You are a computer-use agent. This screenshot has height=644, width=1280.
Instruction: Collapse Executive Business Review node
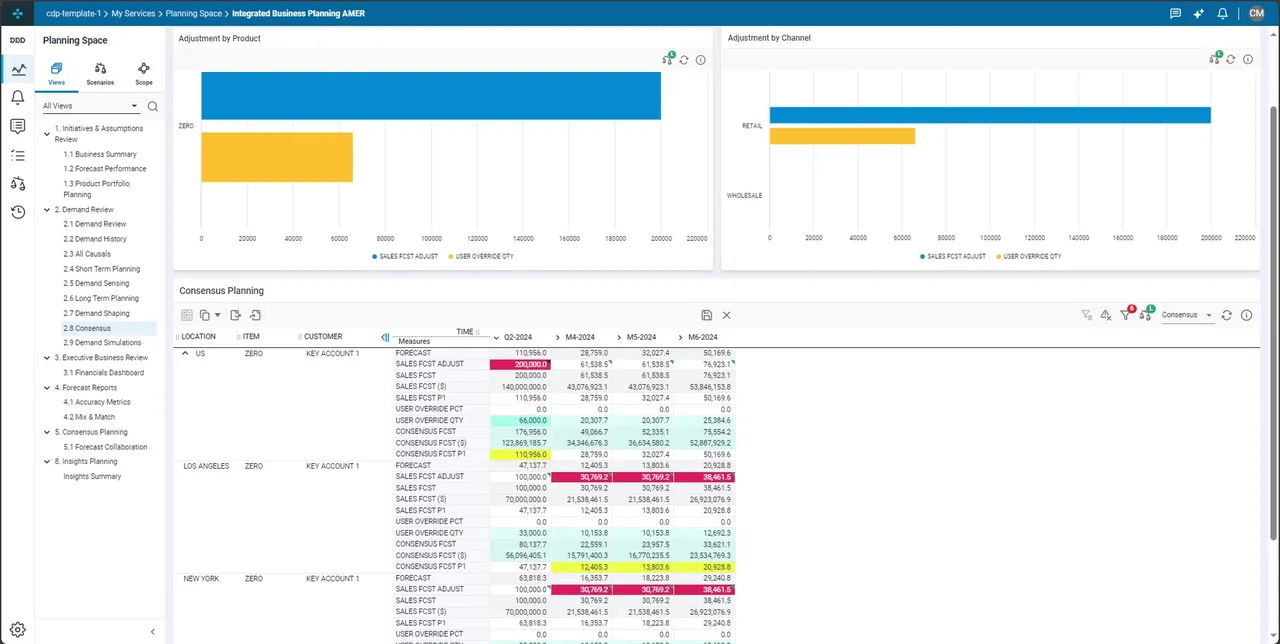tap(47, 358)
